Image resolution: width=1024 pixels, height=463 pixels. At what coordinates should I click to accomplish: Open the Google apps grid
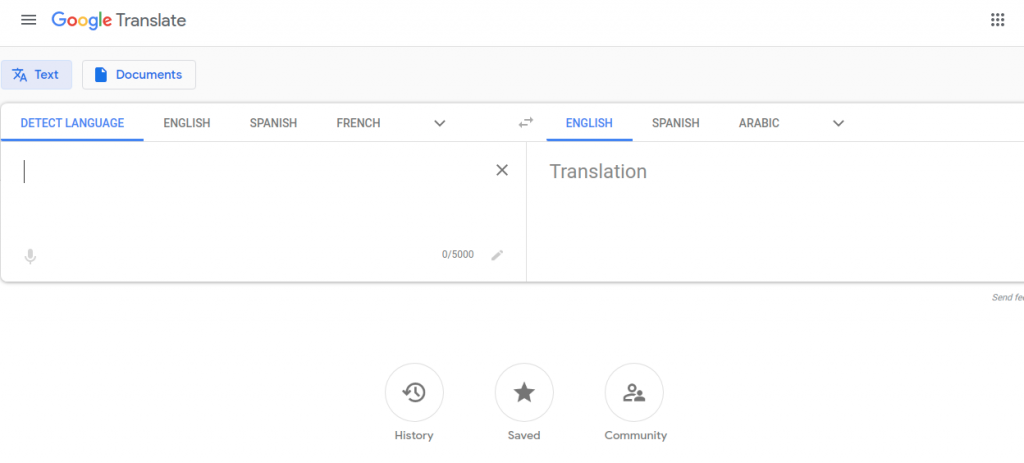[997, 20]
